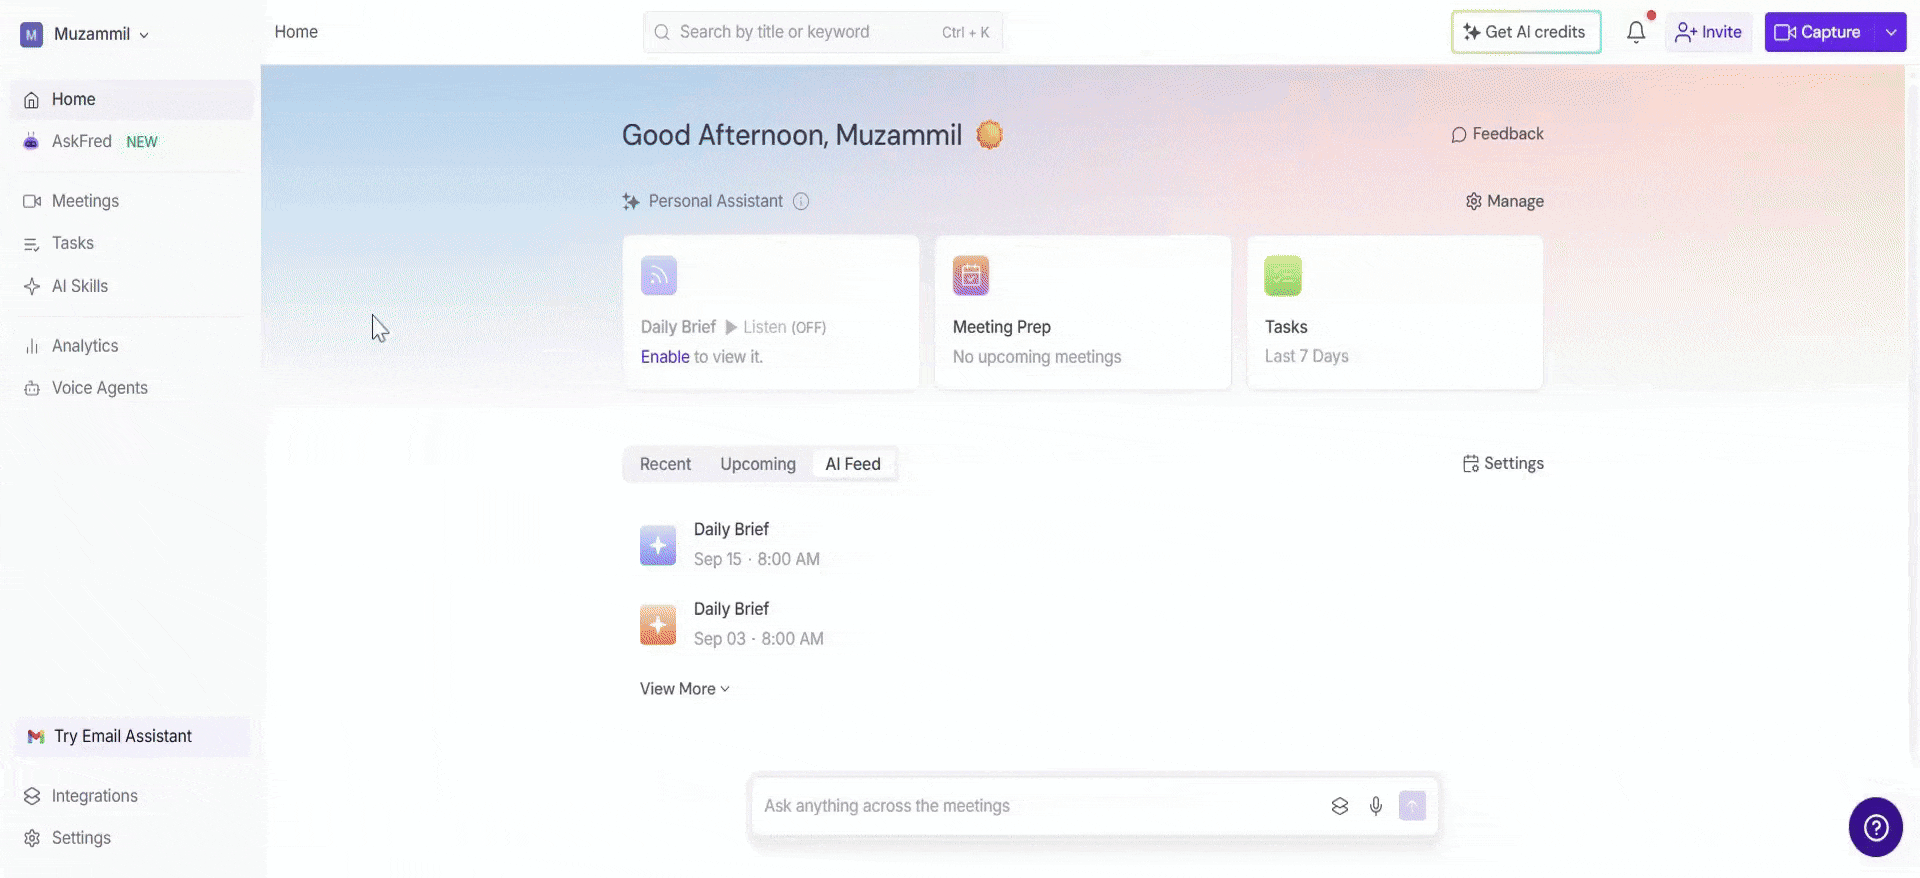Viewport: 1920px width, 878px height.
Task: Click the Muzammil workspace avatar
Action: tap(32, 35)
